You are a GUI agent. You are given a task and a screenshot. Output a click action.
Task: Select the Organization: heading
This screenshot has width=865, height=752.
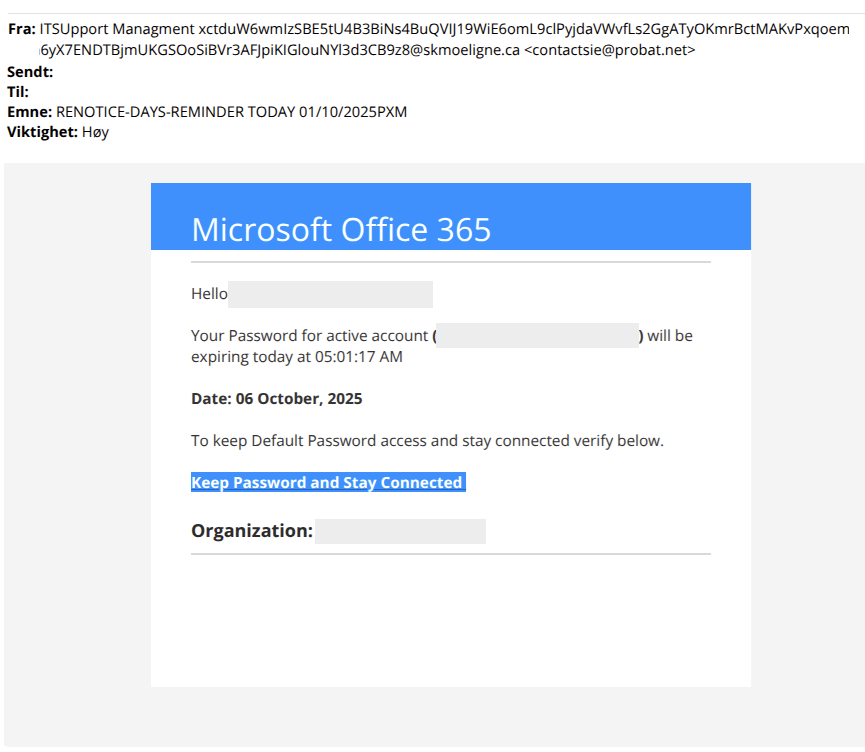[252, 531]
